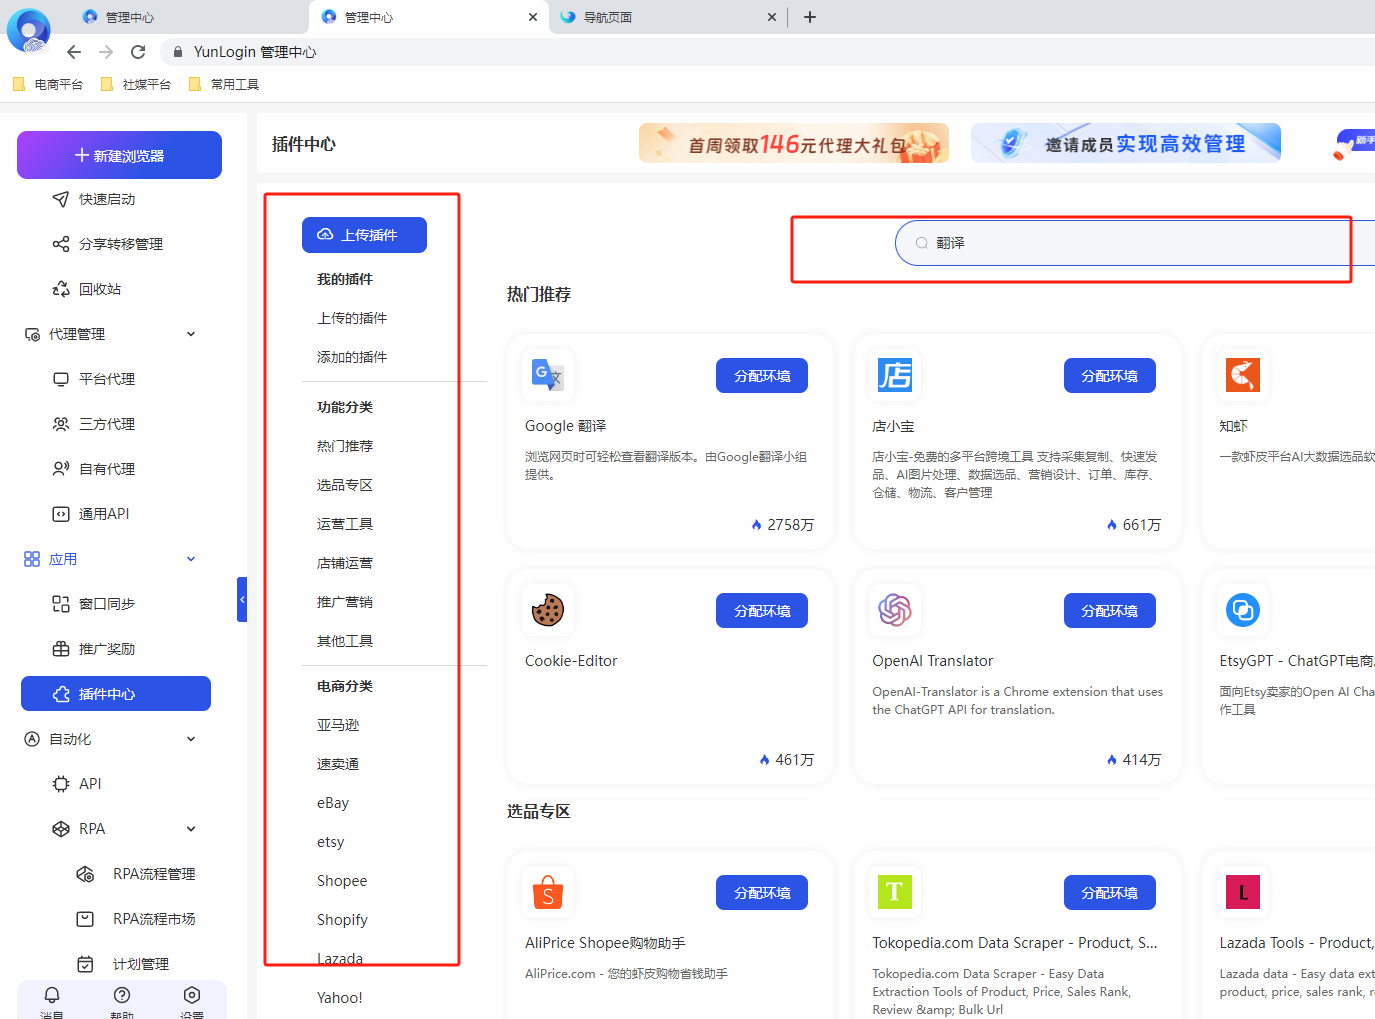Click the Cookie-Editor plugin icon
The height and width of the screenshot is (1019, 1375).
(x=547, y=610)
